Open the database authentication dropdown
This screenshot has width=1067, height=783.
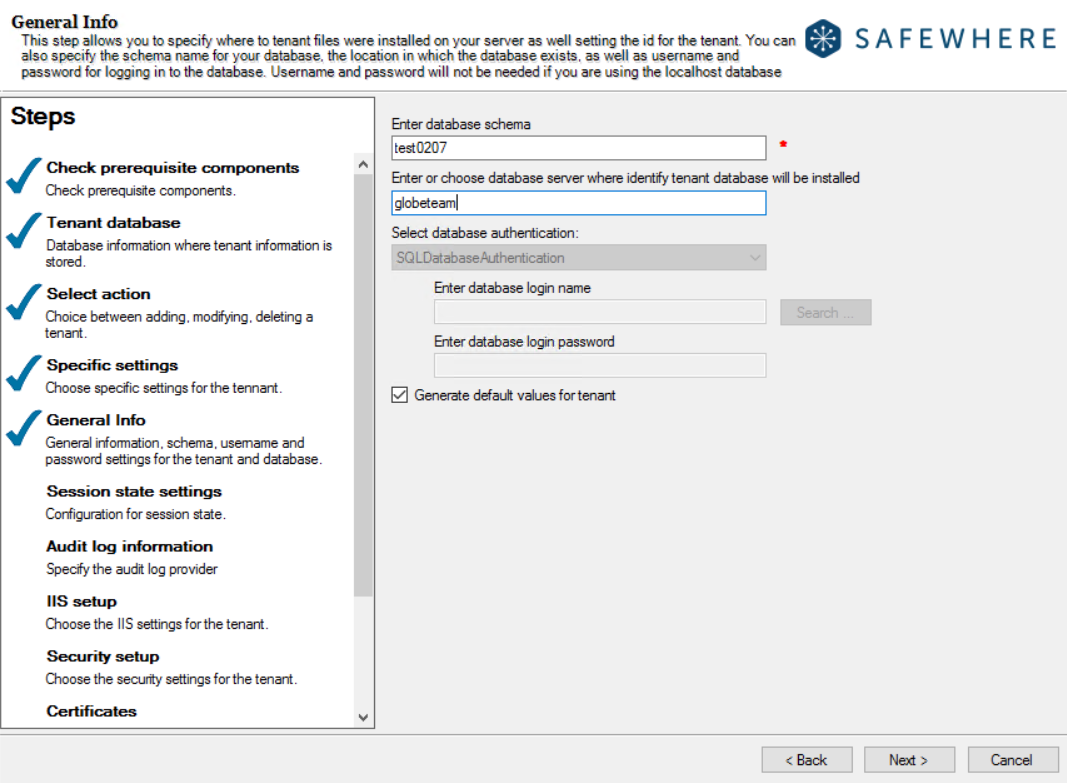point(578,258)
